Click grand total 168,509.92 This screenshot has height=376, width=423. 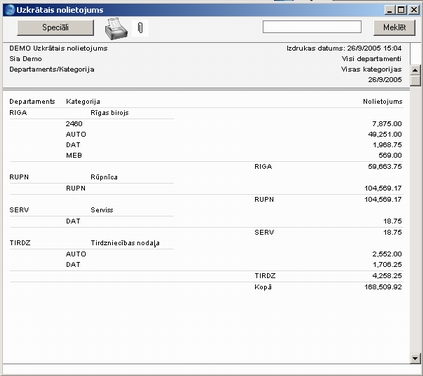pyautogui.click(x=383, y=287)
